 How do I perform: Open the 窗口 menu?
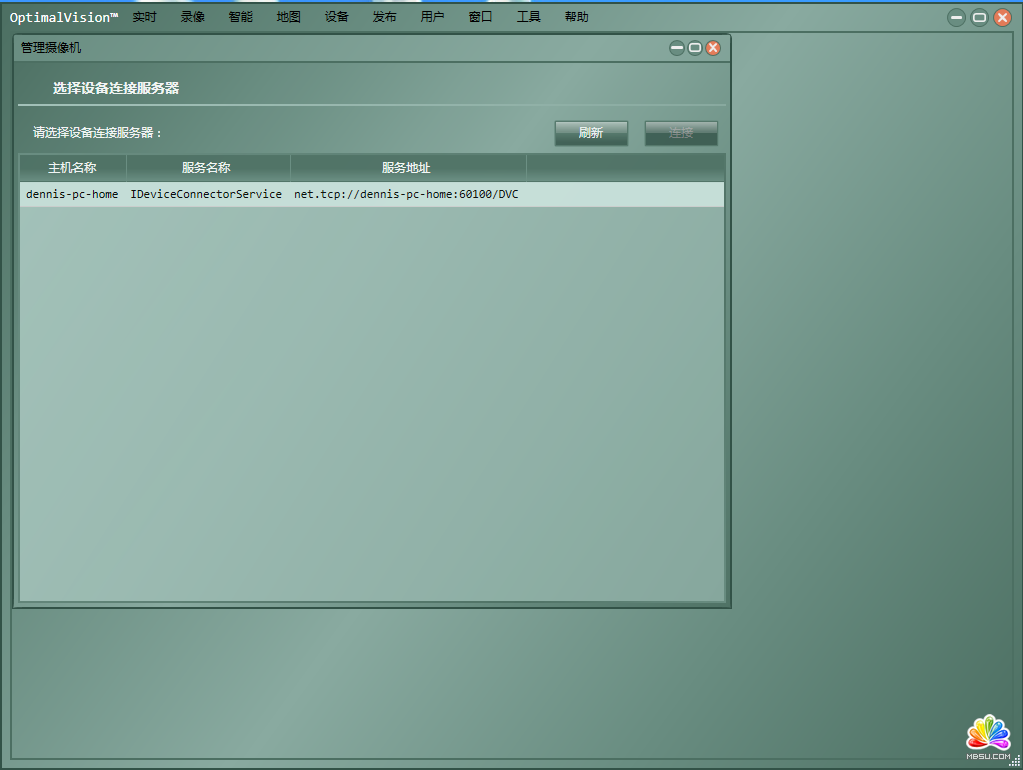[481, 17]
